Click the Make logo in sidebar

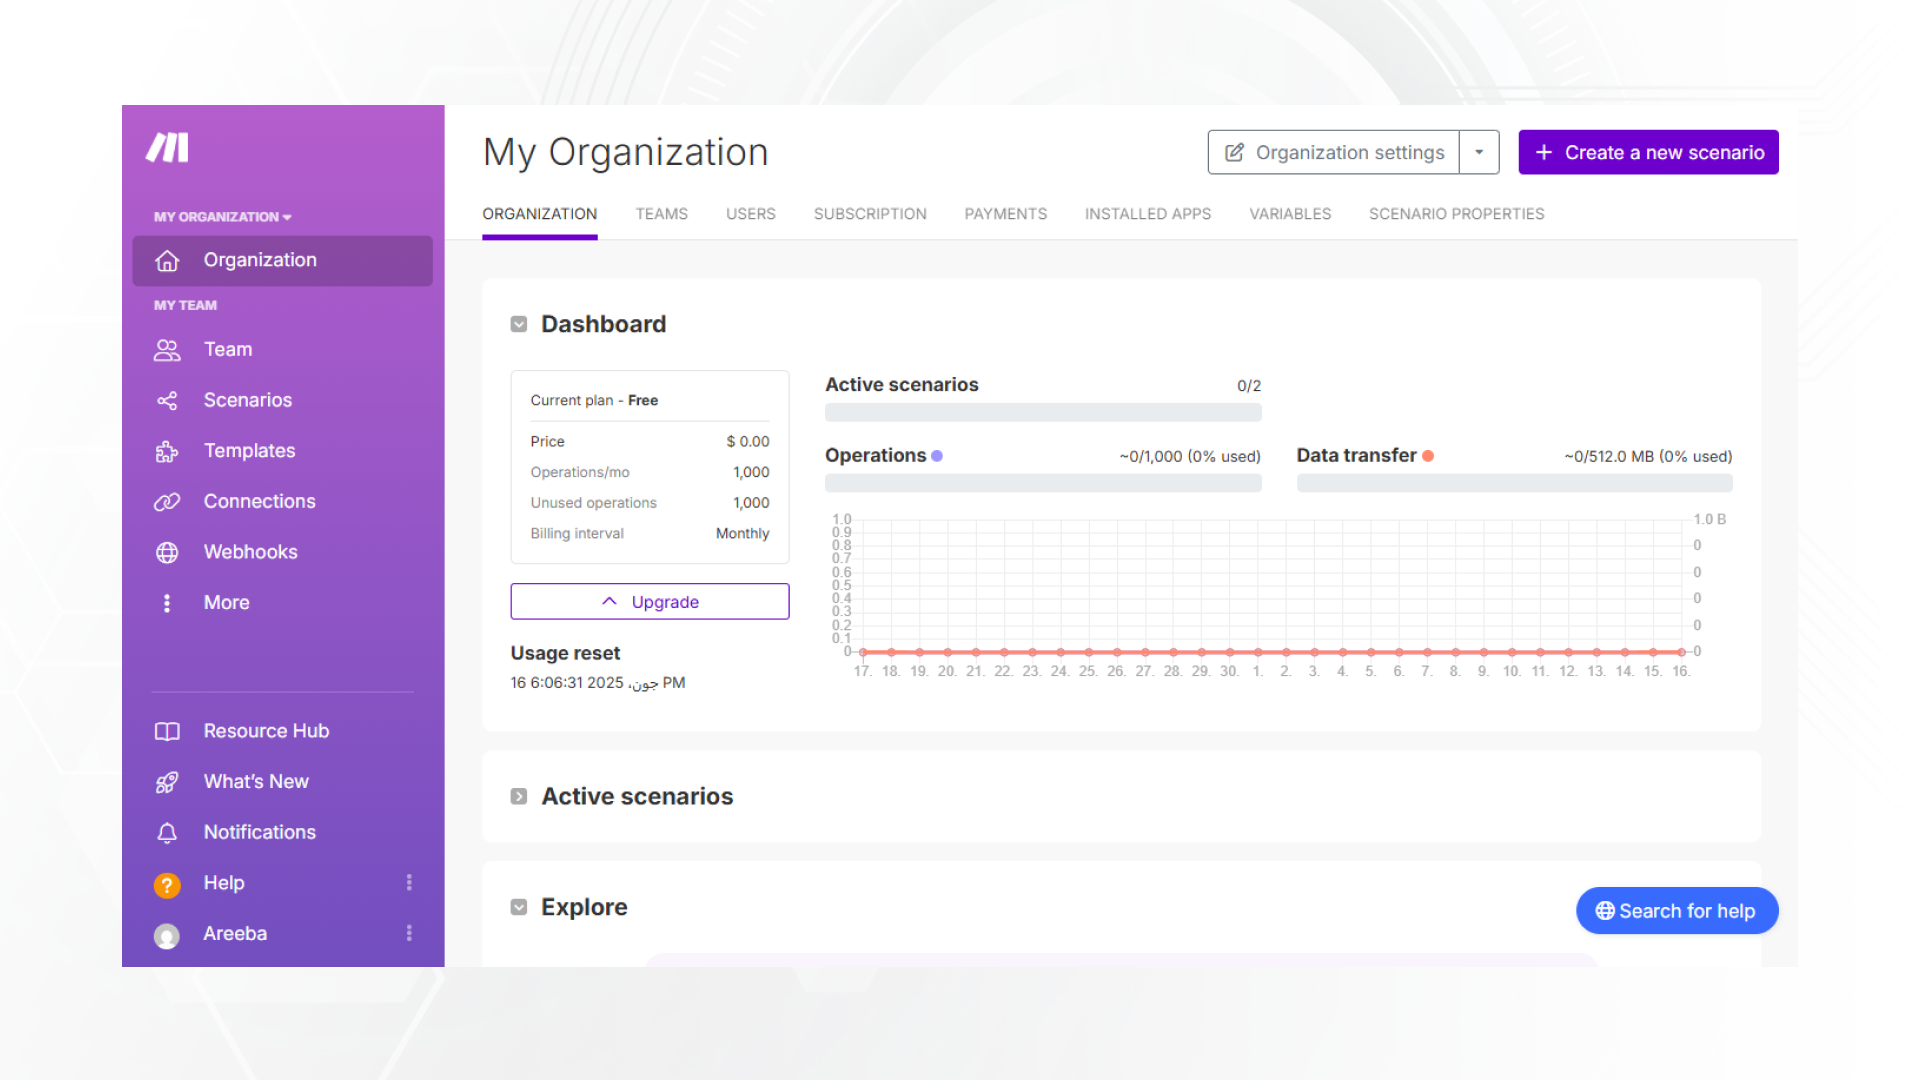[x=167, y=148]
